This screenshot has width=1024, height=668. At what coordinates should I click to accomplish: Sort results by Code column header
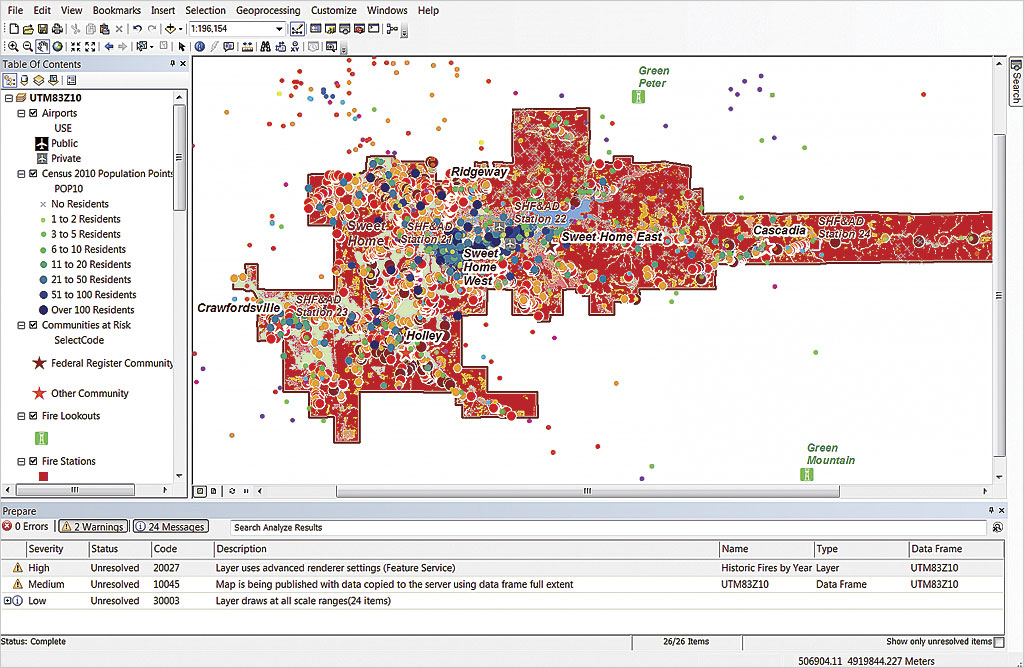[182, 549]
